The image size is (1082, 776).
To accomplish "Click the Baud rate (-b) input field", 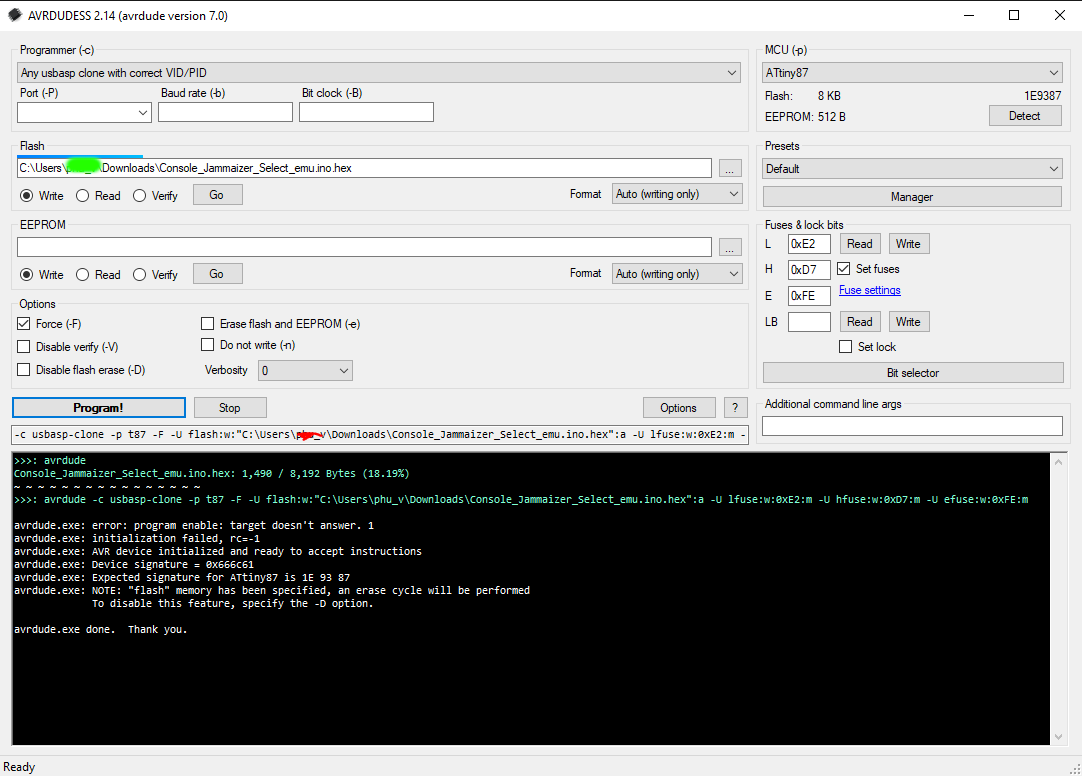I will 226,112.
